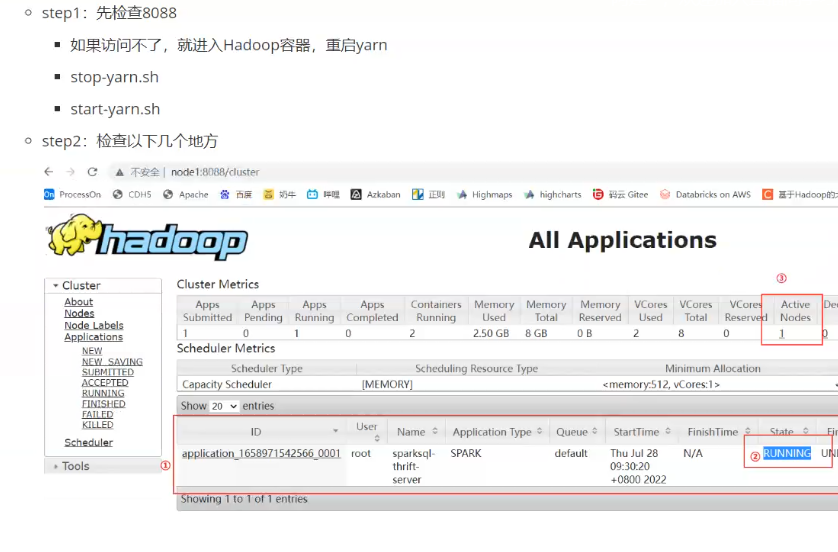
Task: Click the not-secure warning triangle icon
Action: click(120, 172)
